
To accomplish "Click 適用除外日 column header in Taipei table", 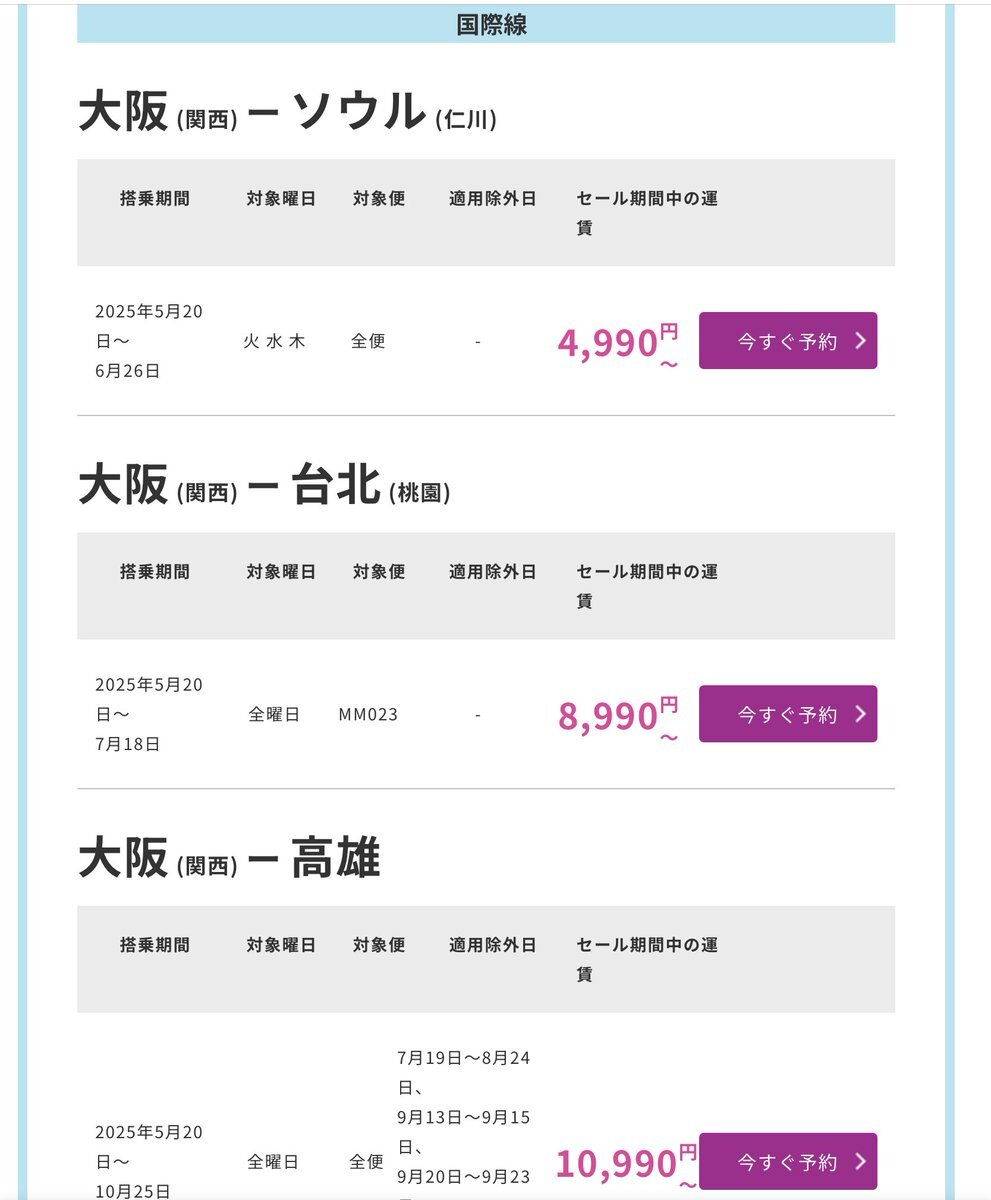I will tap(493, 572).
